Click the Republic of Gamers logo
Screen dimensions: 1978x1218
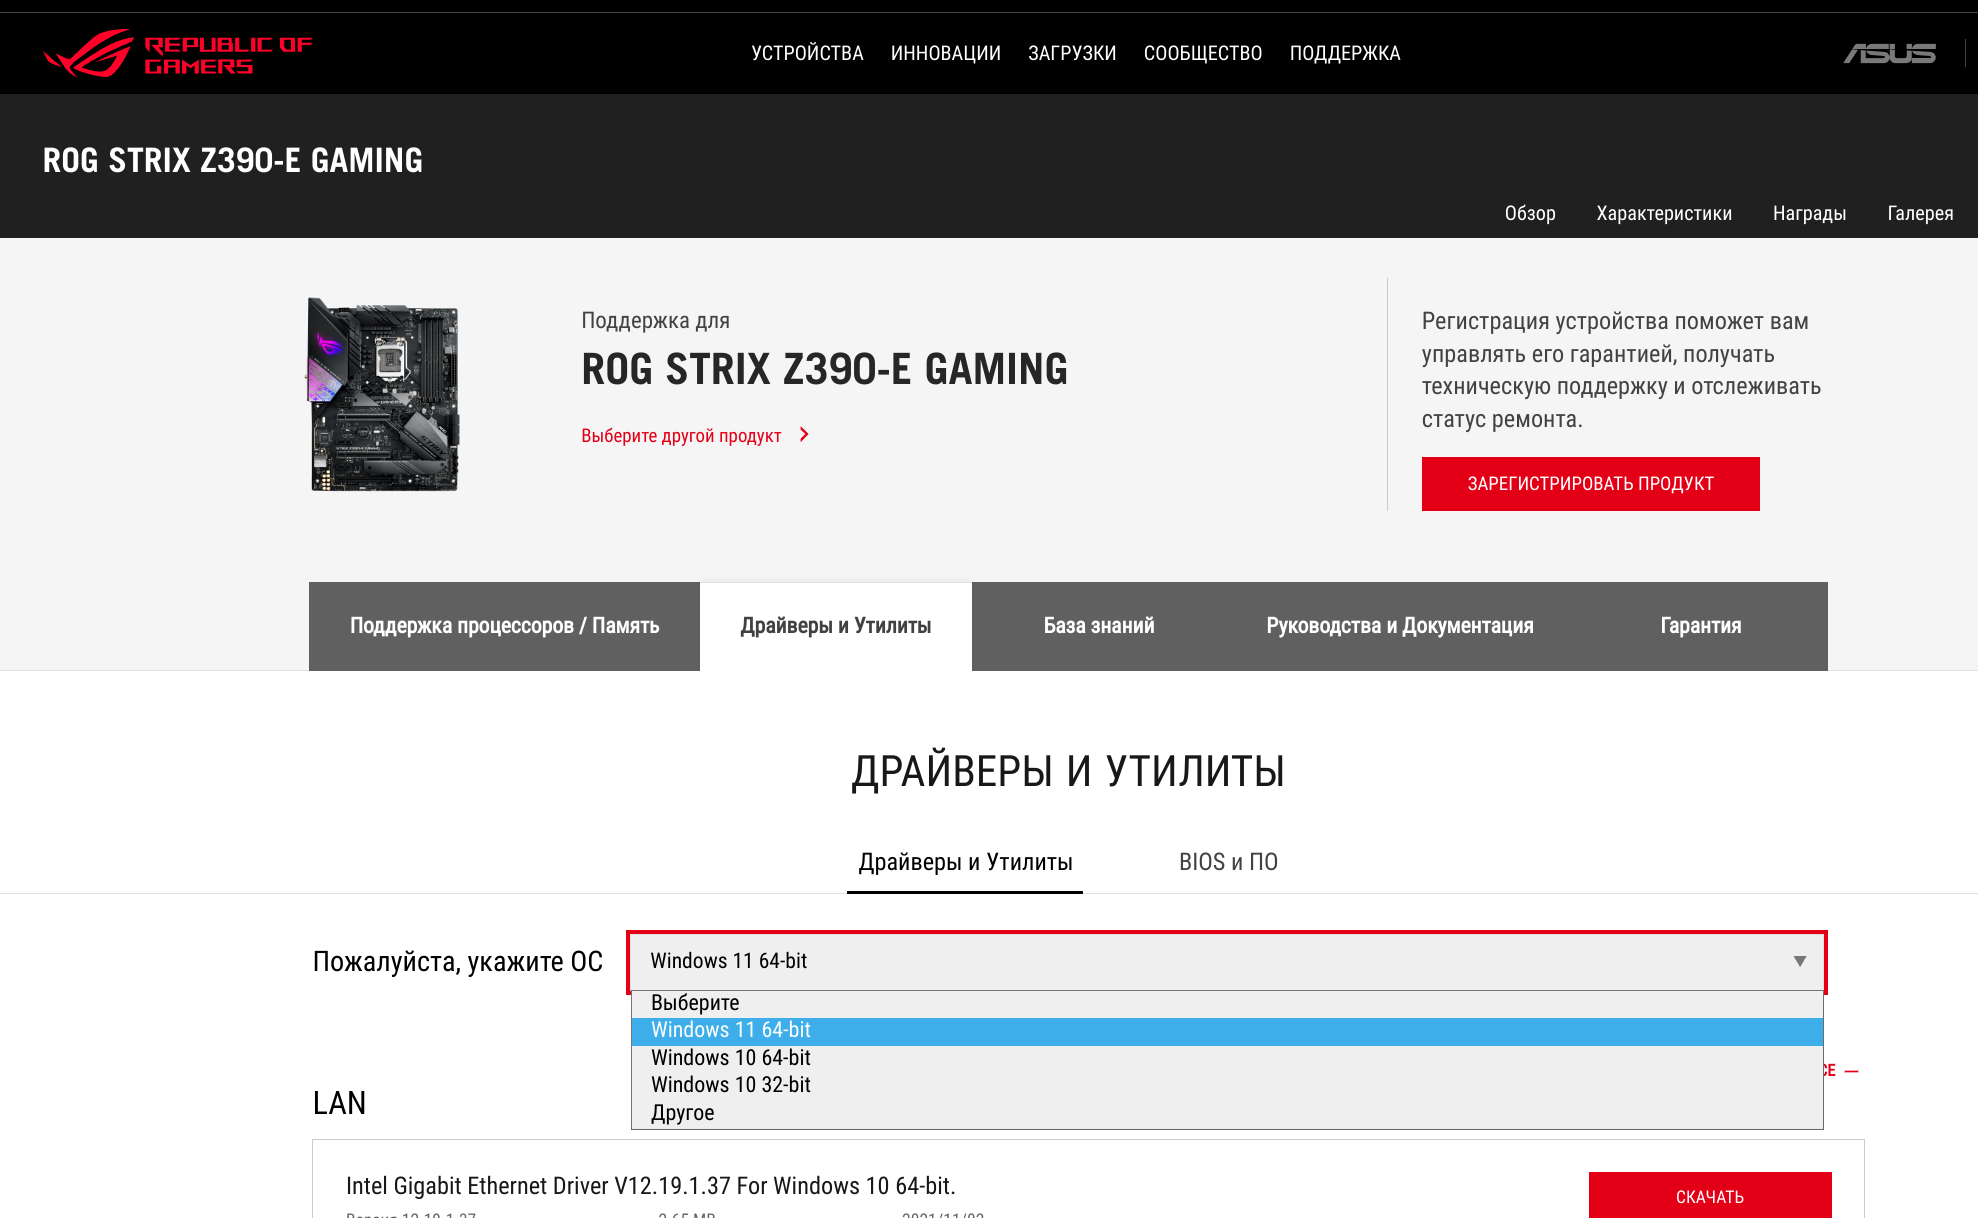(178, 54)
